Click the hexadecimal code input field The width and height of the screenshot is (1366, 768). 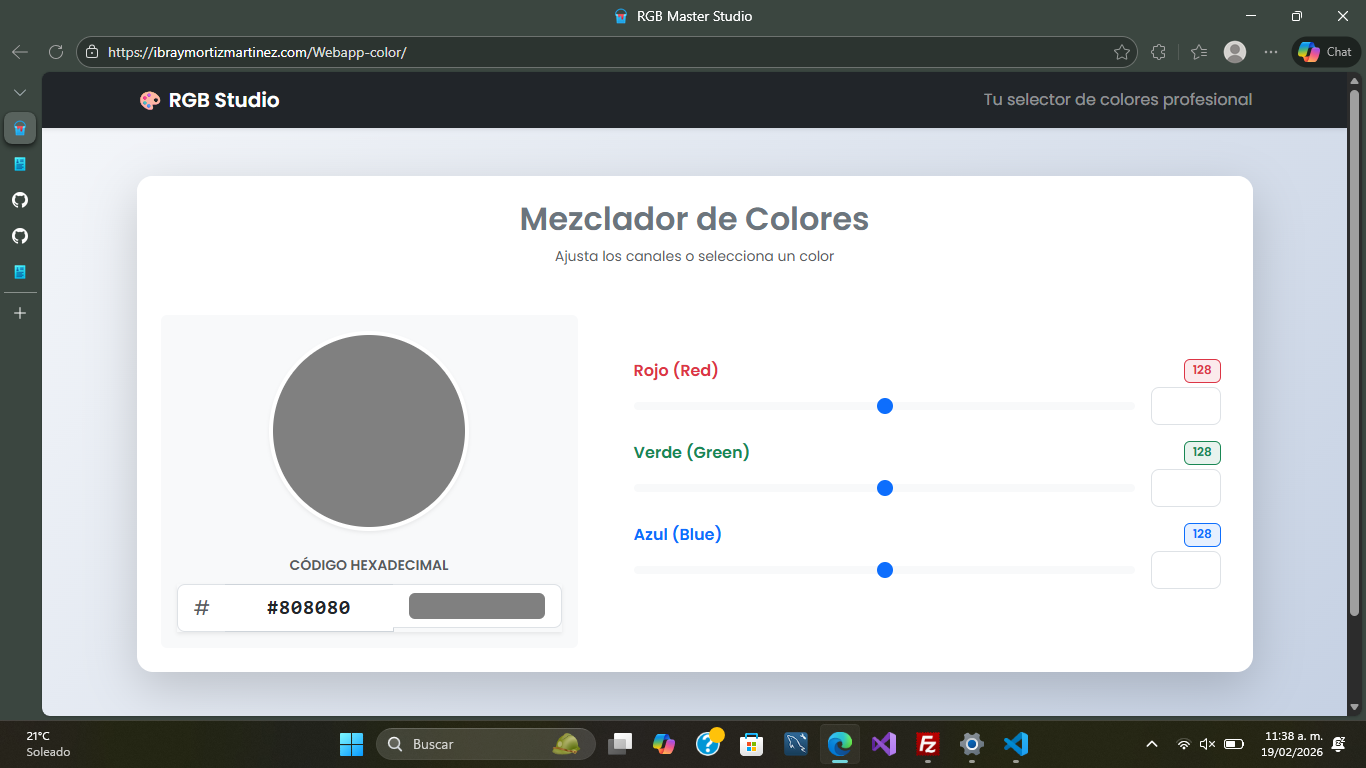point(310,606)
